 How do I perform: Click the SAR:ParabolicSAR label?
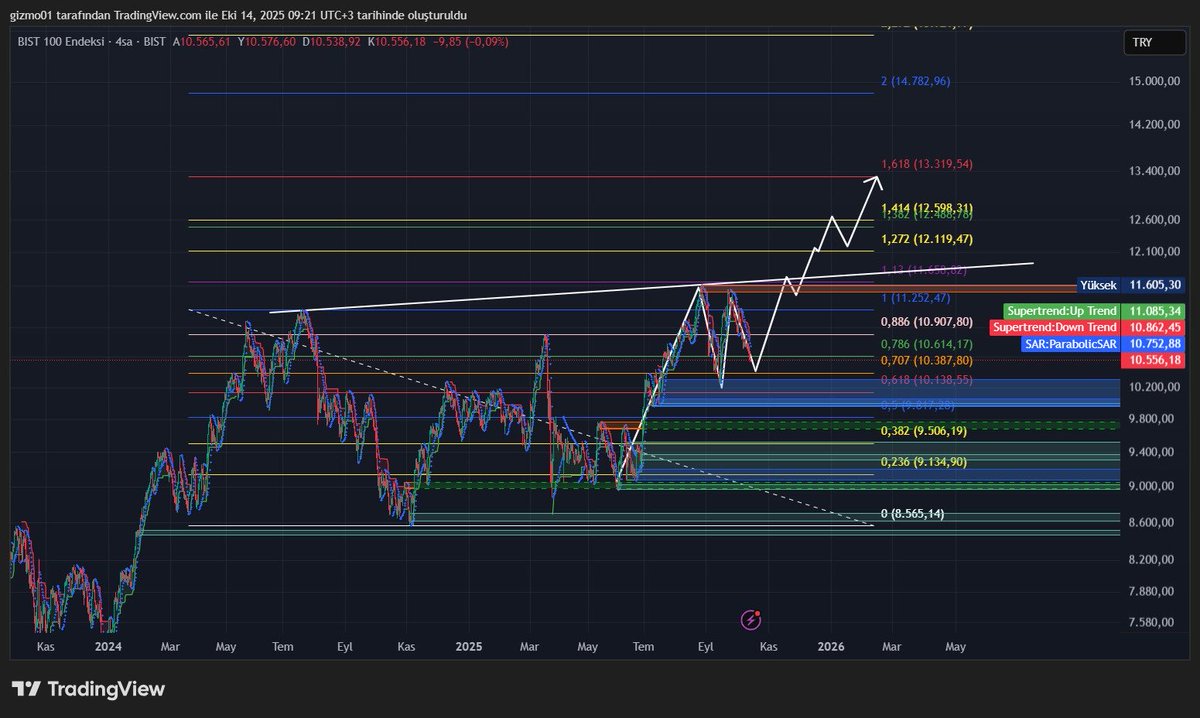(x=1071, y=344)
